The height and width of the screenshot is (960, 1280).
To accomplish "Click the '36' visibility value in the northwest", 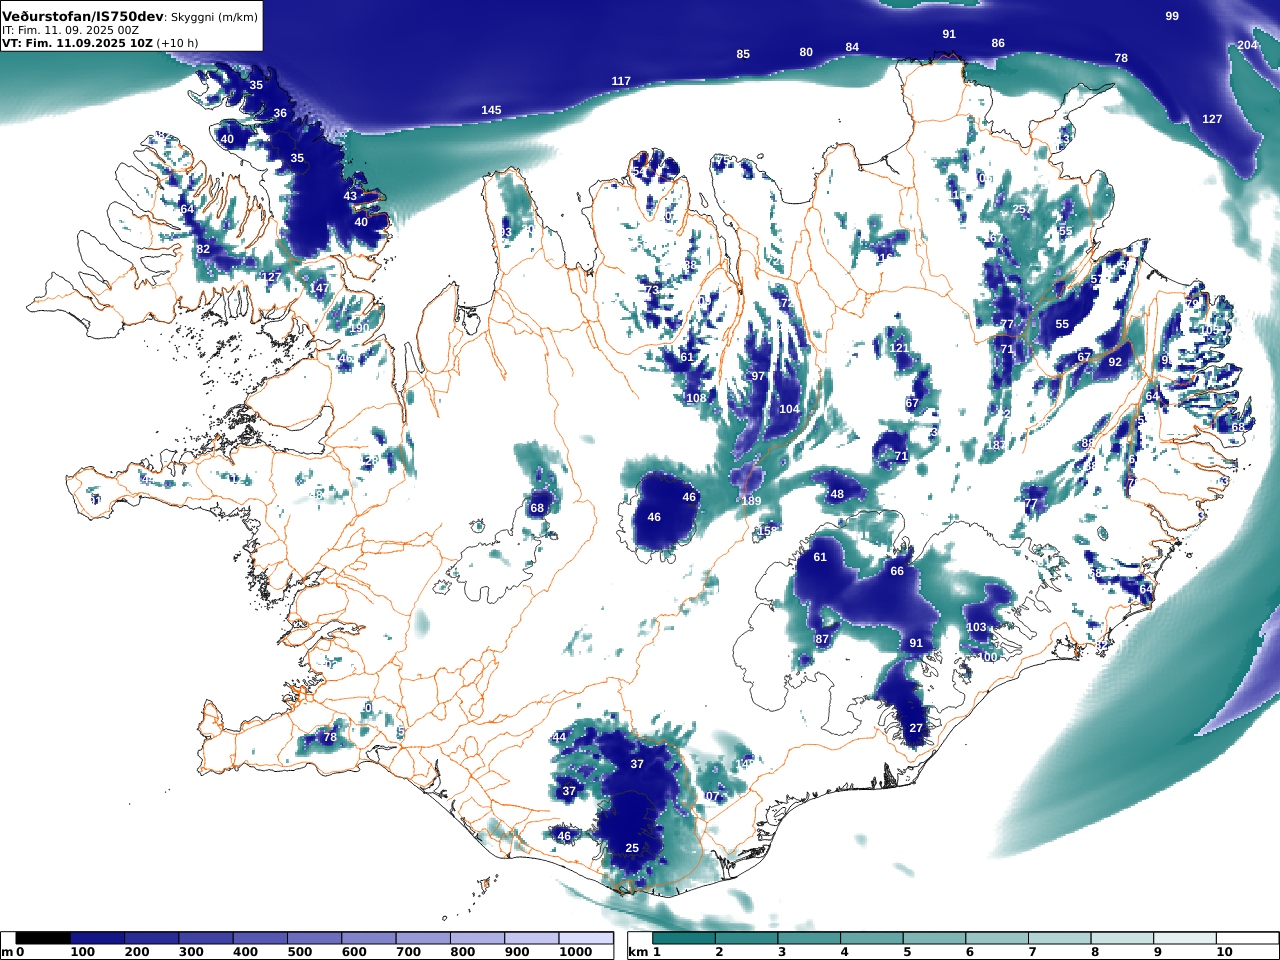I will (280, 113).
